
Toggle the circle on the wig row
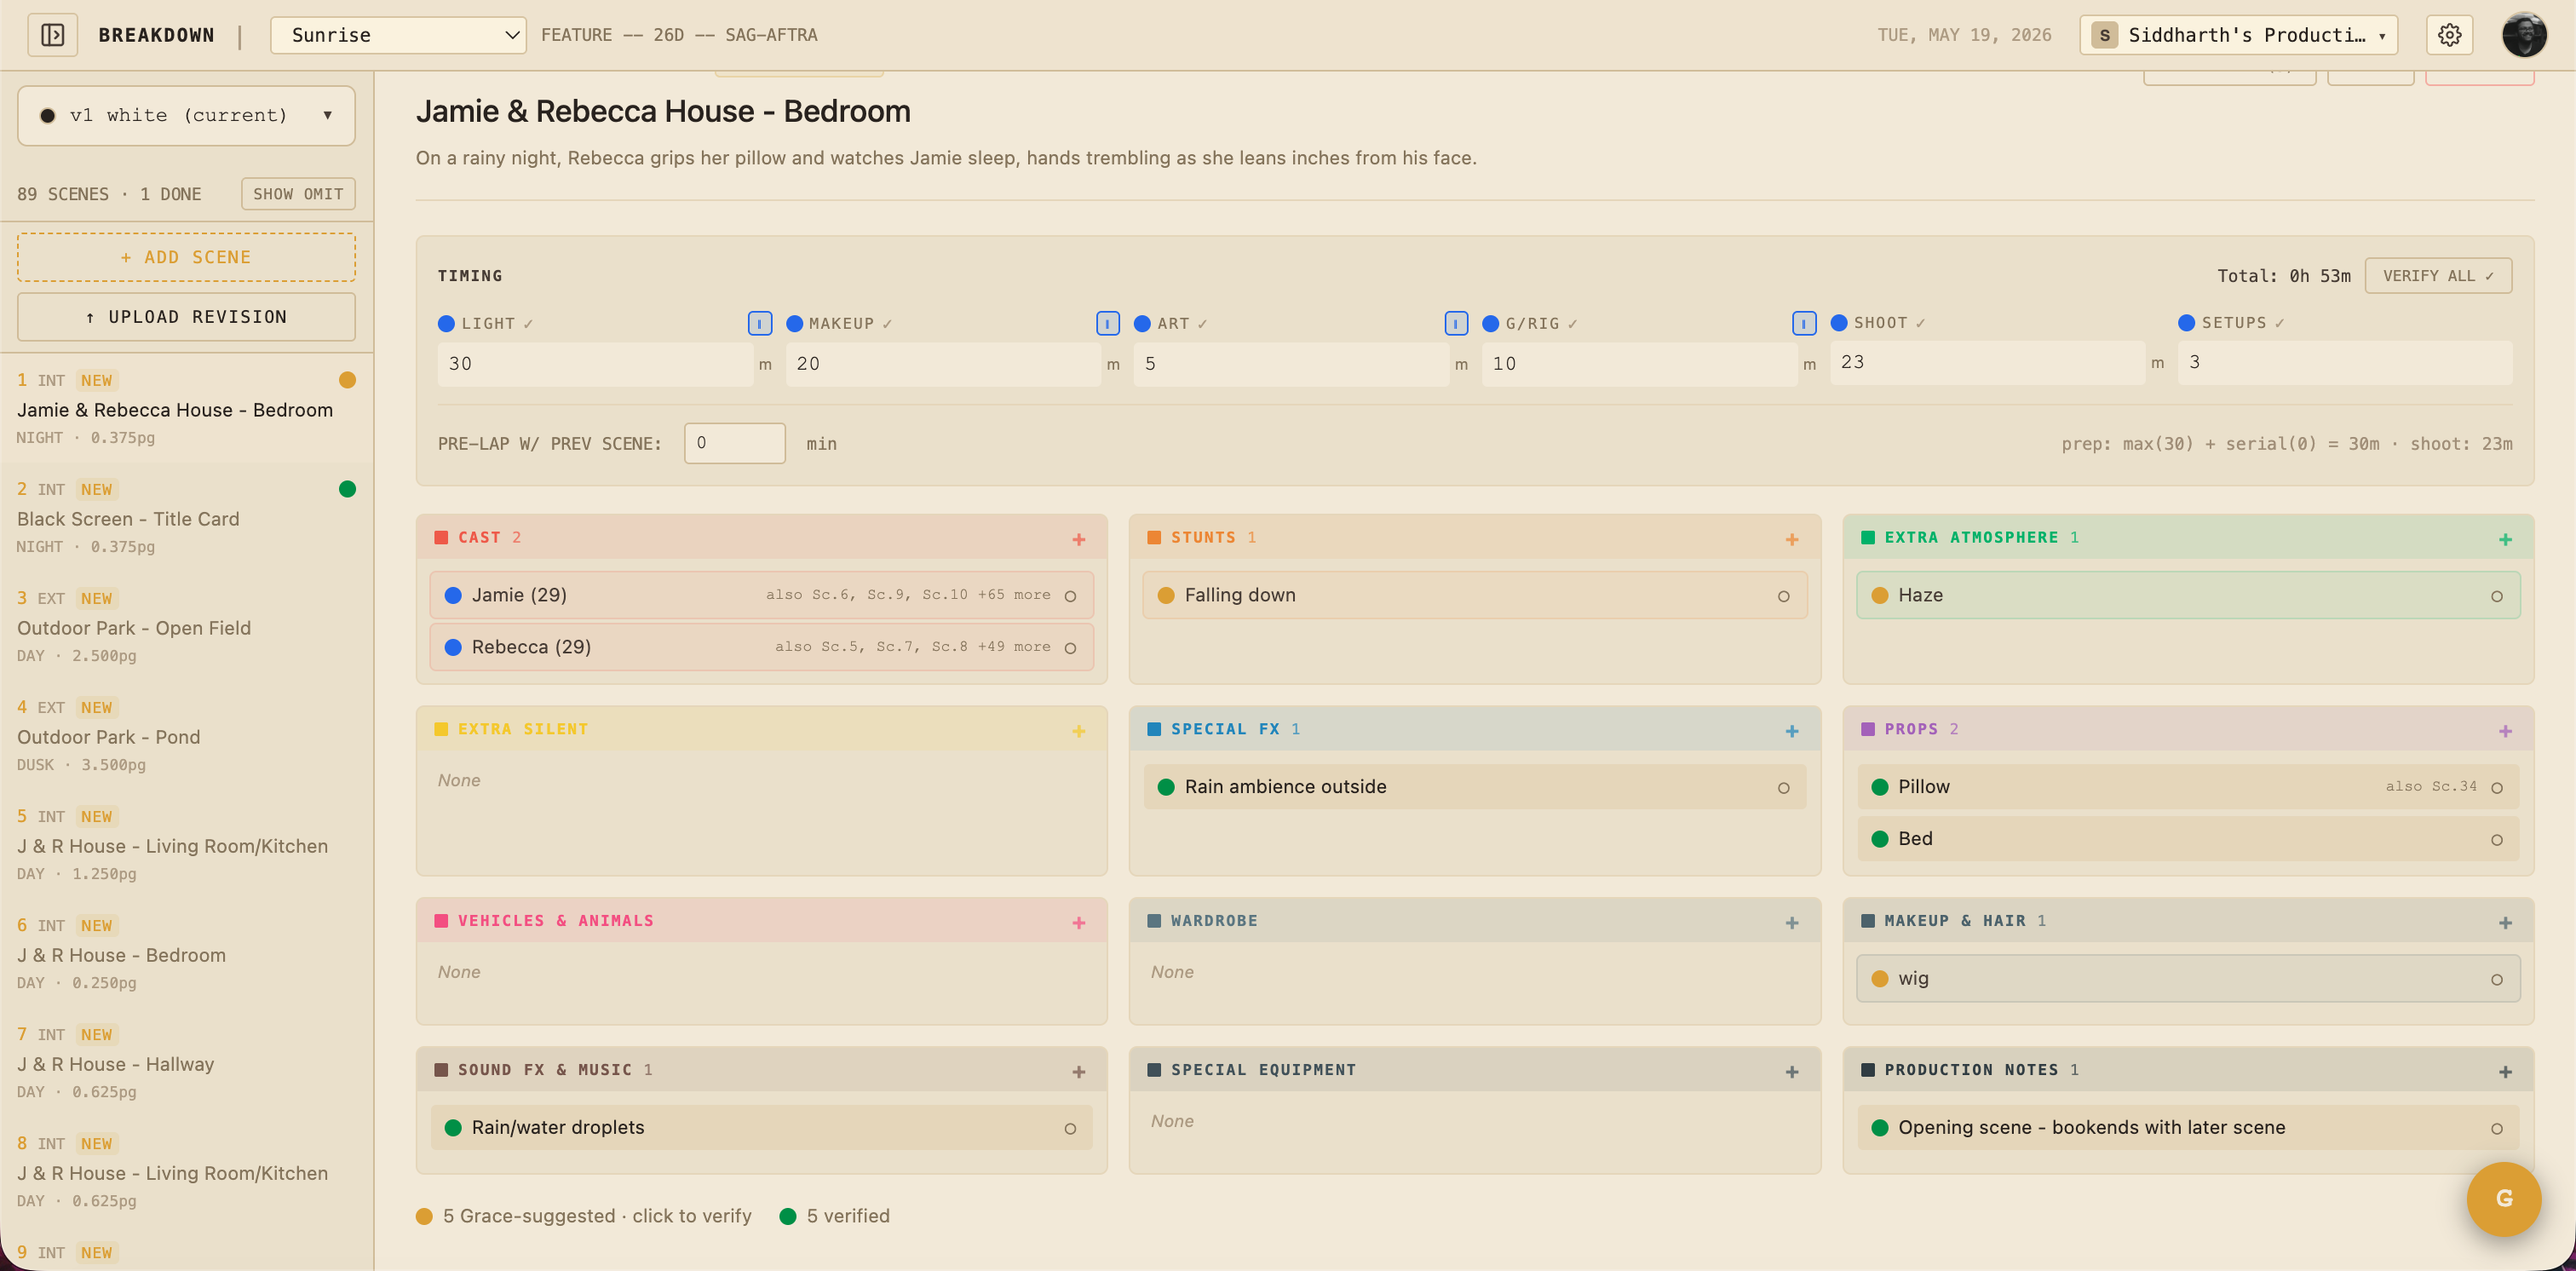(2496, 980)
